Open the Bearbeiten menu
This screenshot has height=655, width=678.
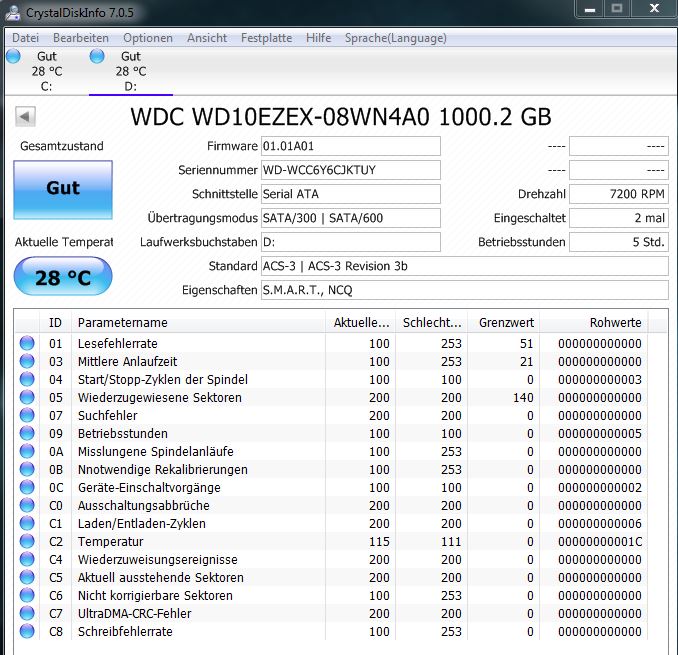pos(81,38)
